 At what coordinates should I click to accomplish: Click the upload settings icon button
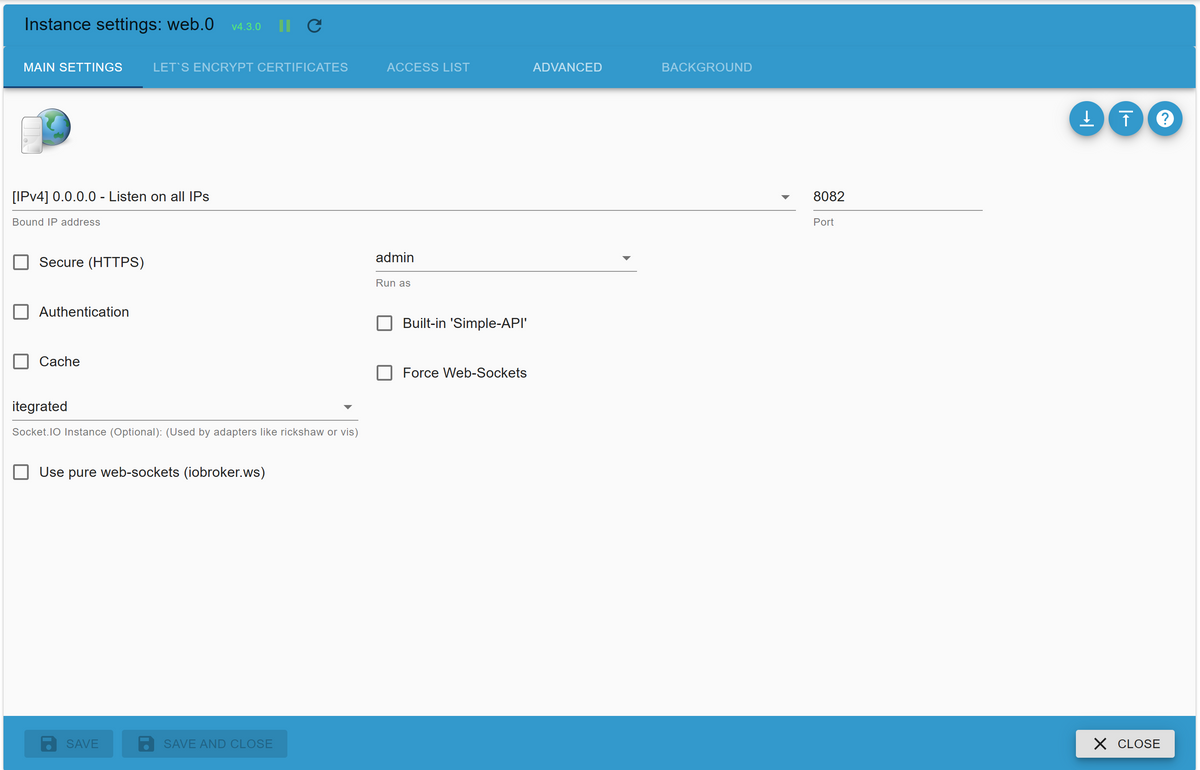(1126, 119)
